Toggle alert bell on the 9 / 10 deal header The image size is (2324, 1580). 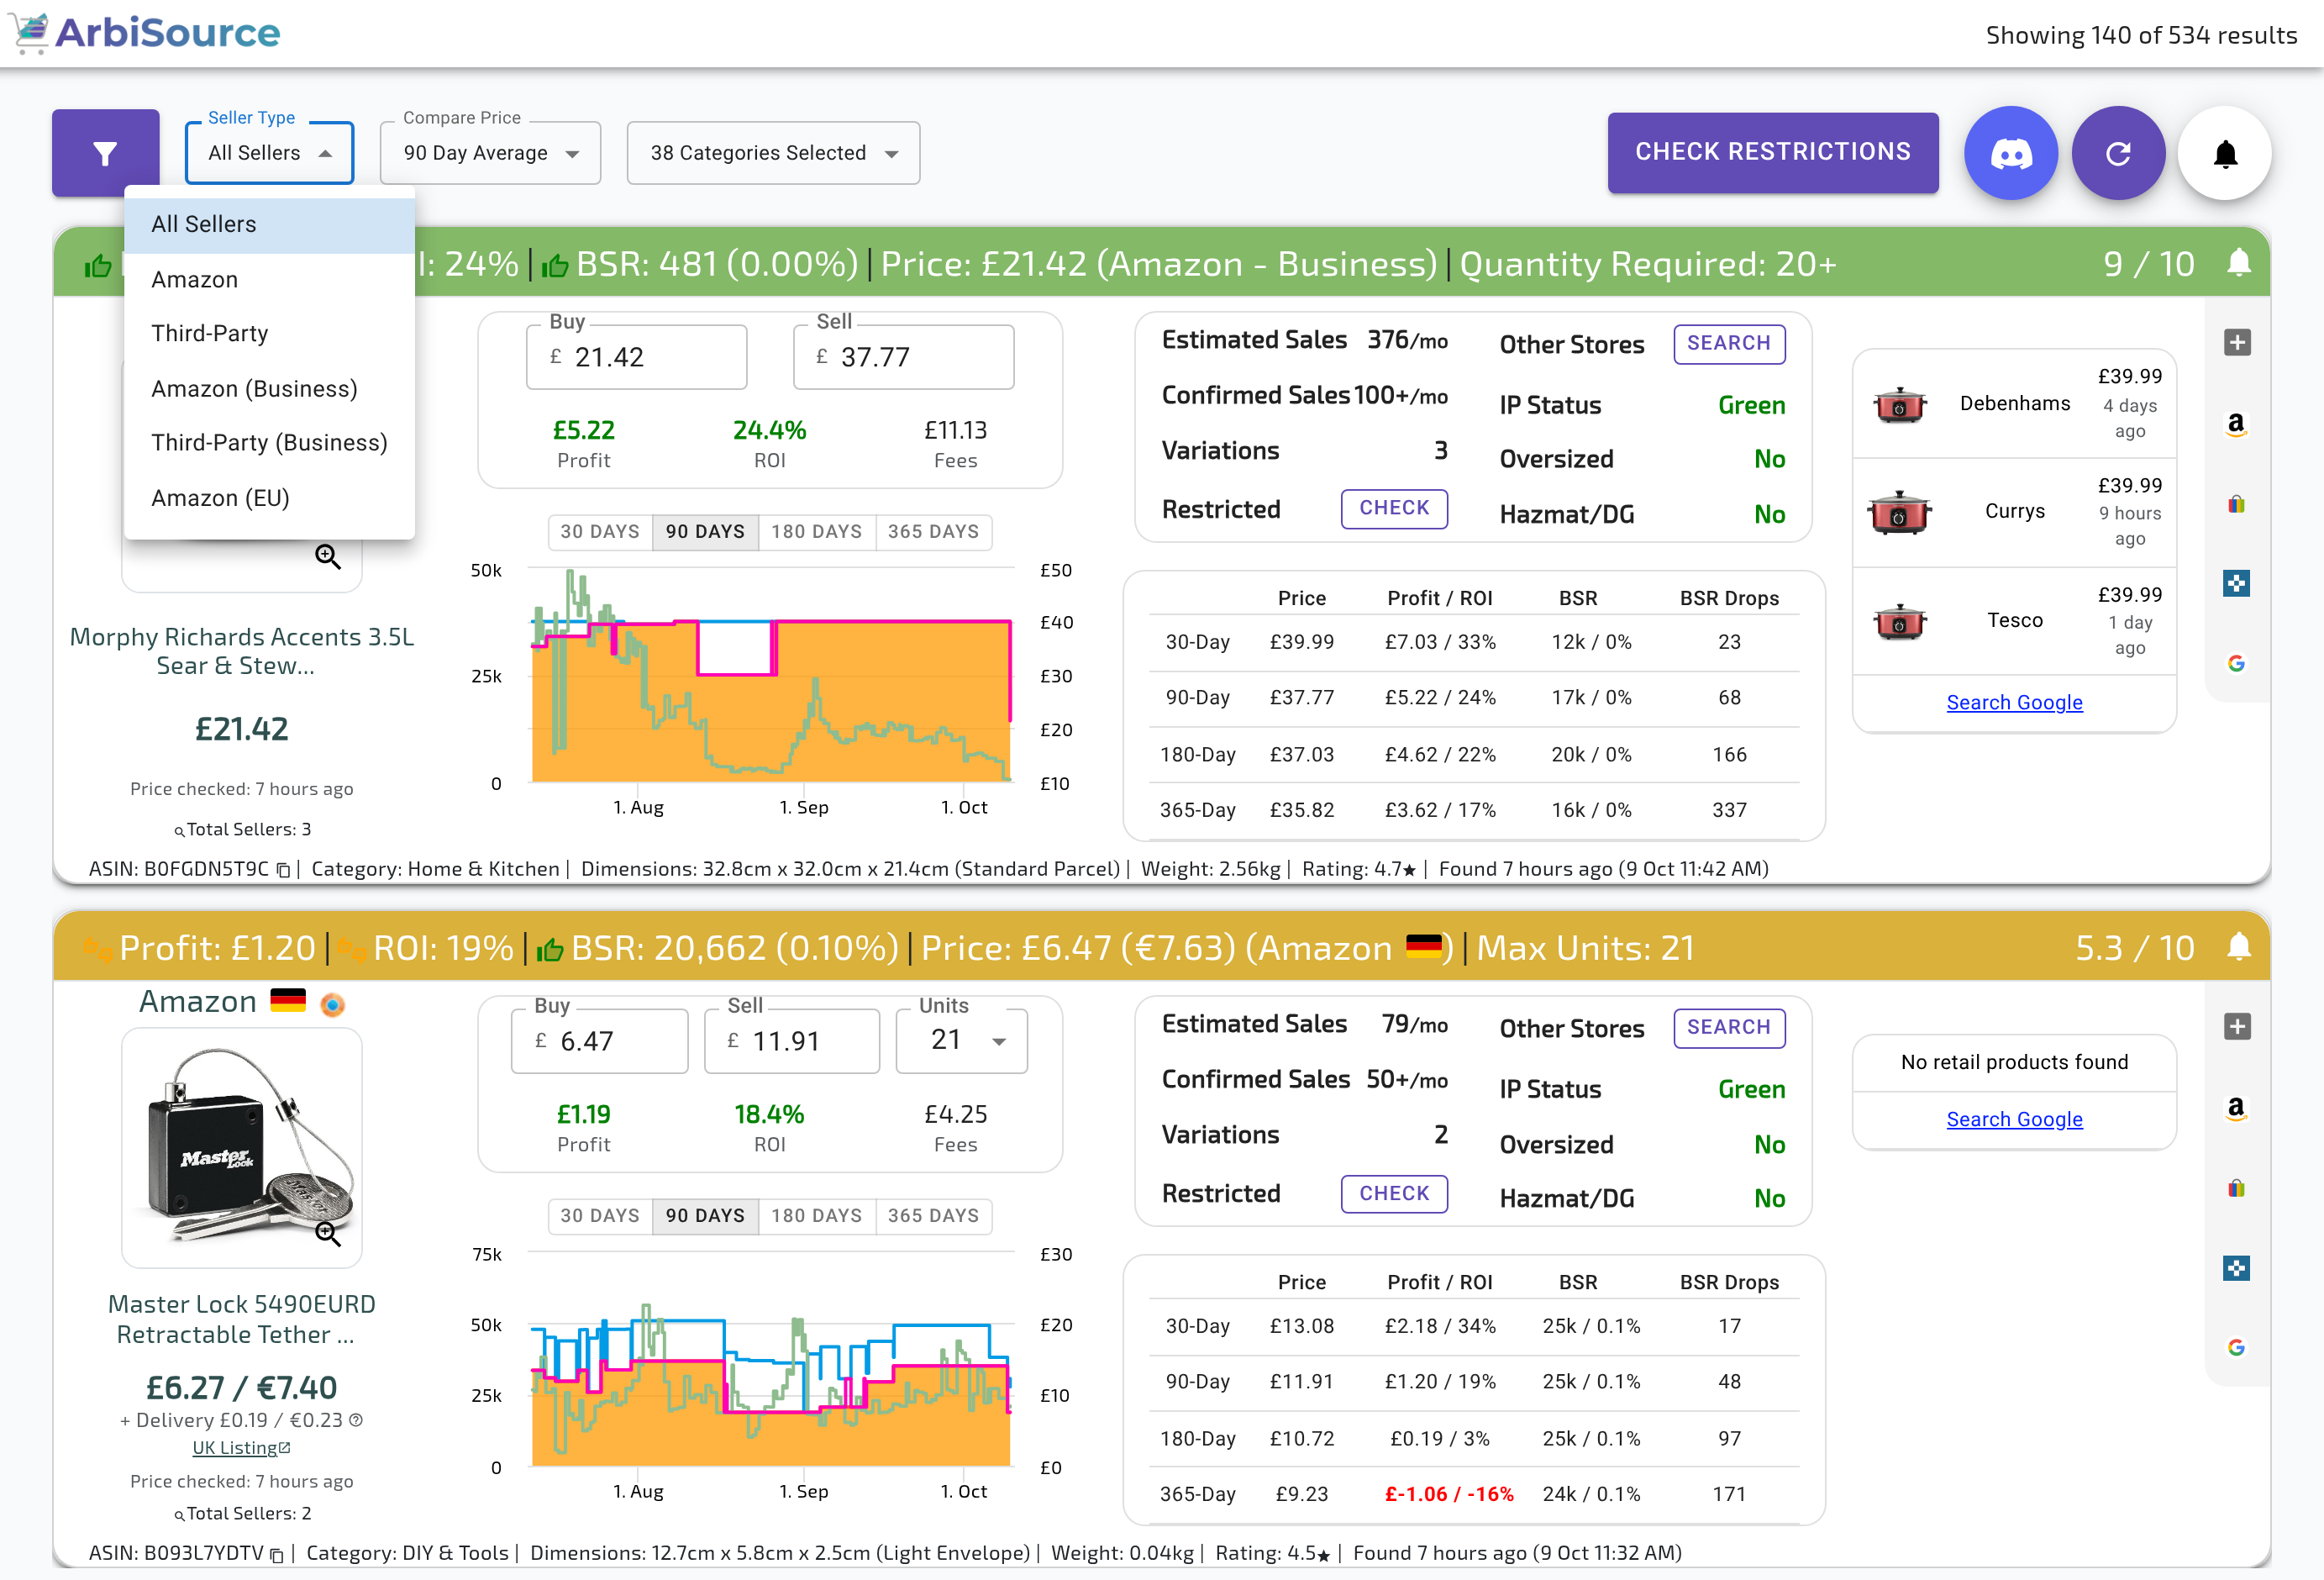pos(2239,263)
